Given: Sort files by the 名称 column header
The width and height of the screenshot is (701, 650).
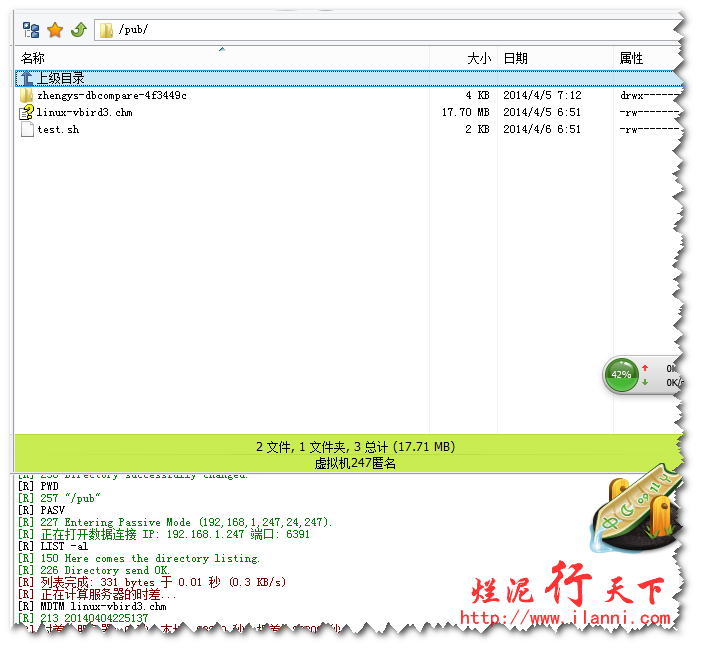Looking at the screenshot, I should 33,59.
